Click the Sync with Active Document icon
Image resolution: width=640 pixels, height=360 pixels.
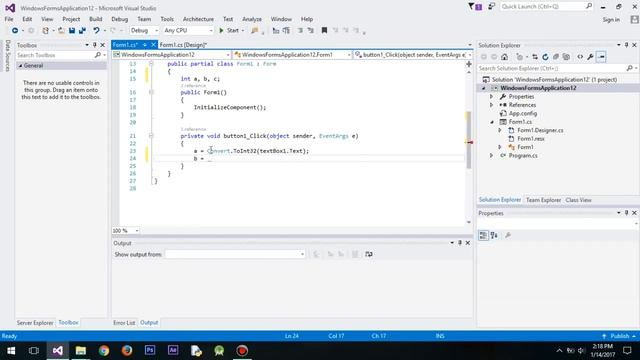[x=535, y=57]
